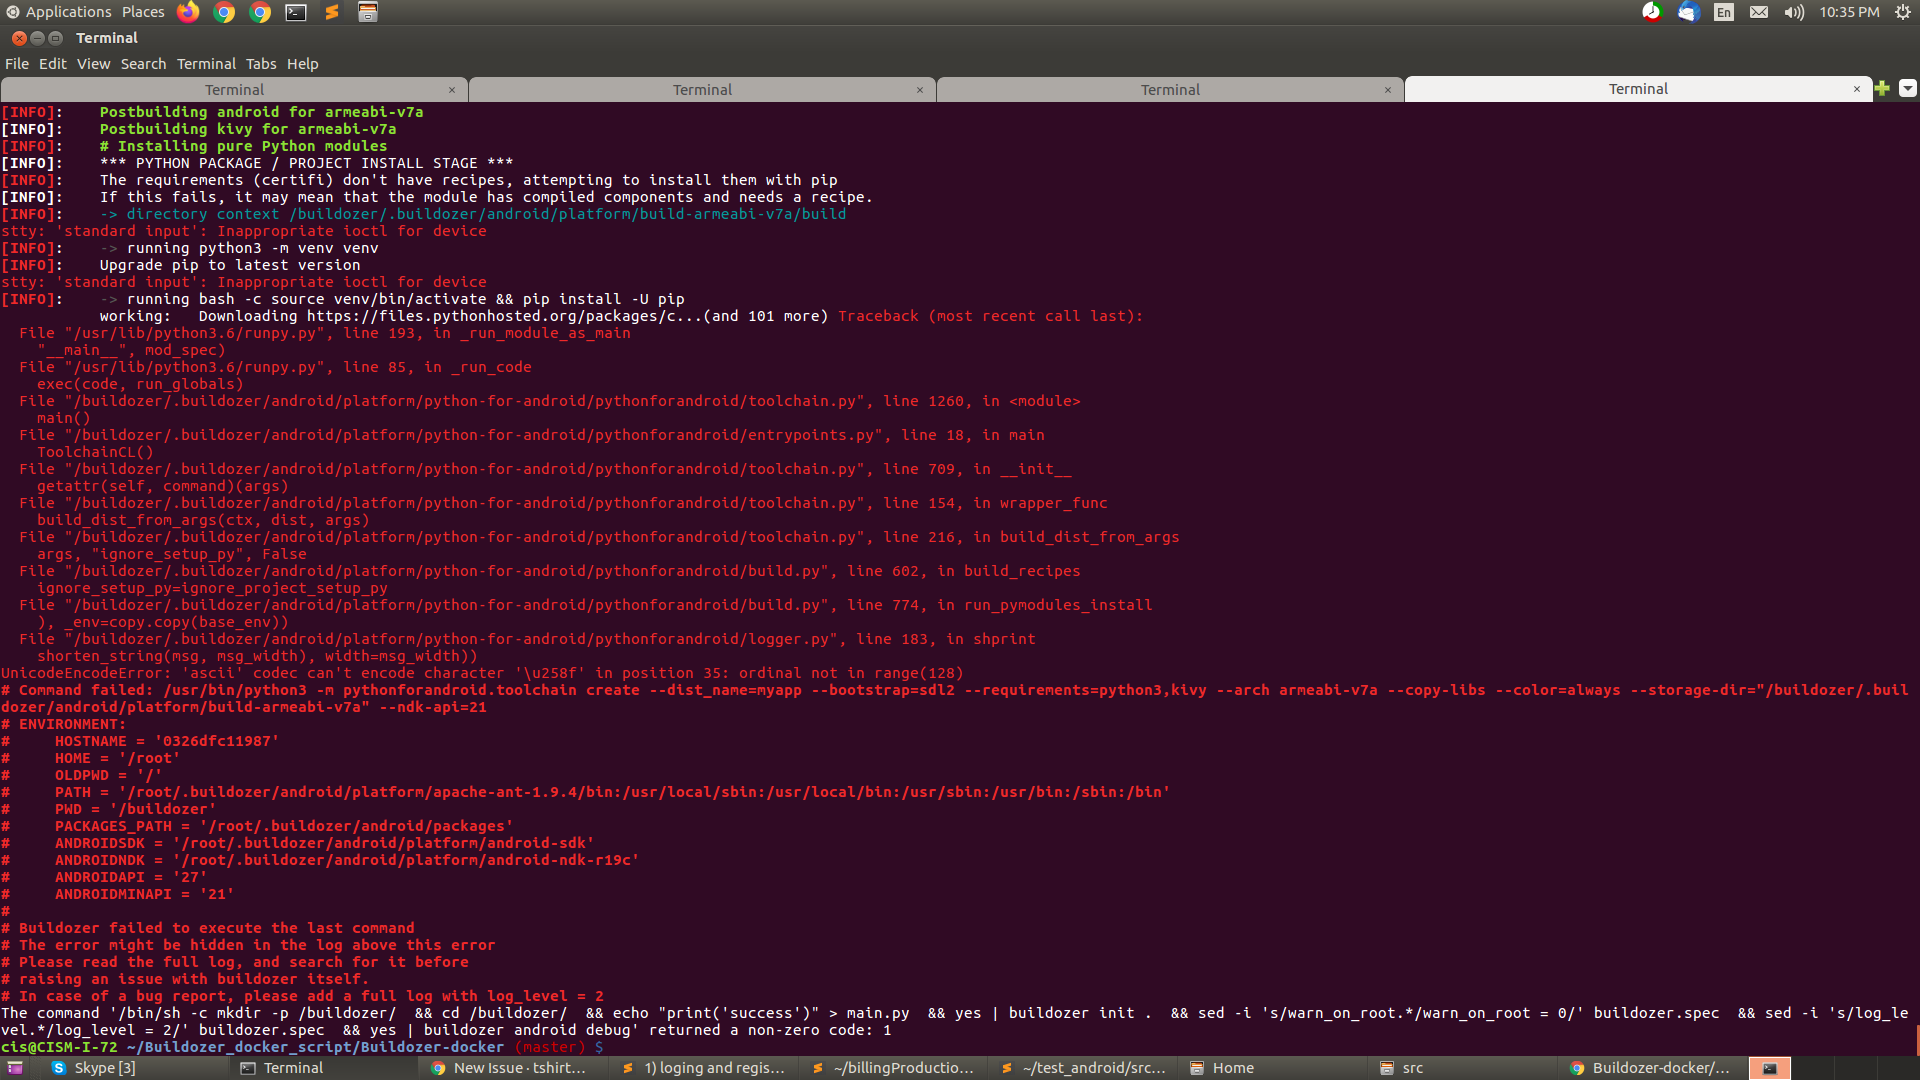This screenshot has height=1080, width=1920.
Task: Click the show desktop button in the bottom panel
Action: pos(15,1068)
